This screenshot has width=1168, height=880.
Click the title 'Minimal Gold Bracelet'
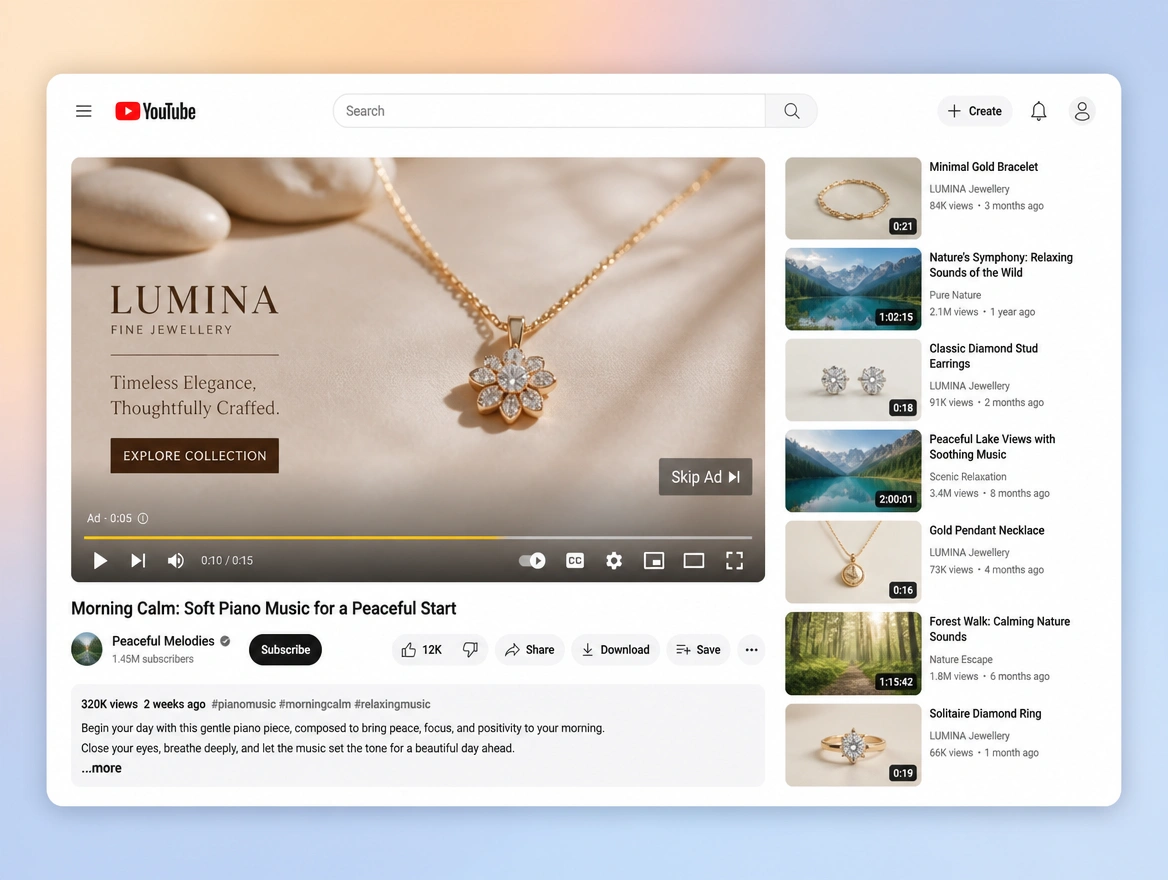[983, 167]
